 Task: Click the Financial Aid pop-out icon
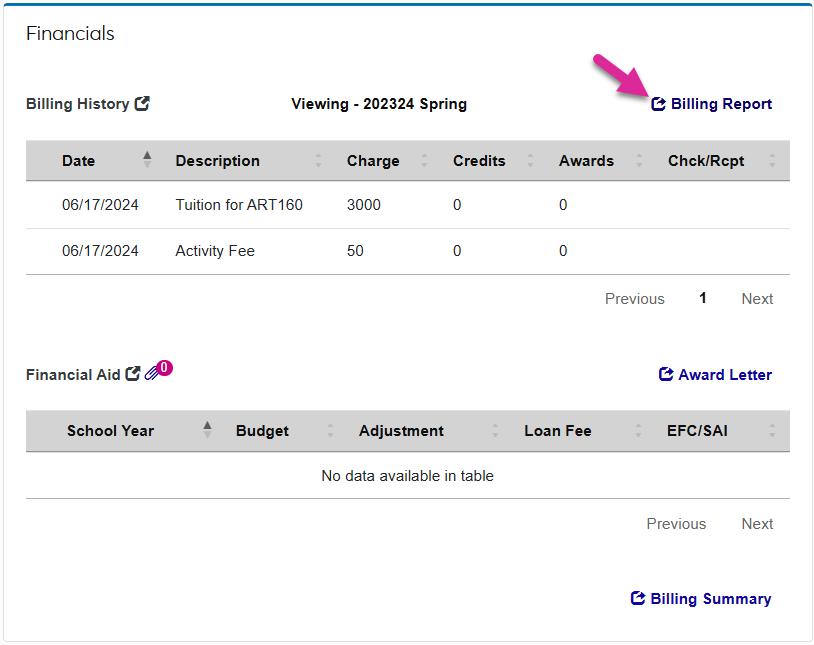133,374
